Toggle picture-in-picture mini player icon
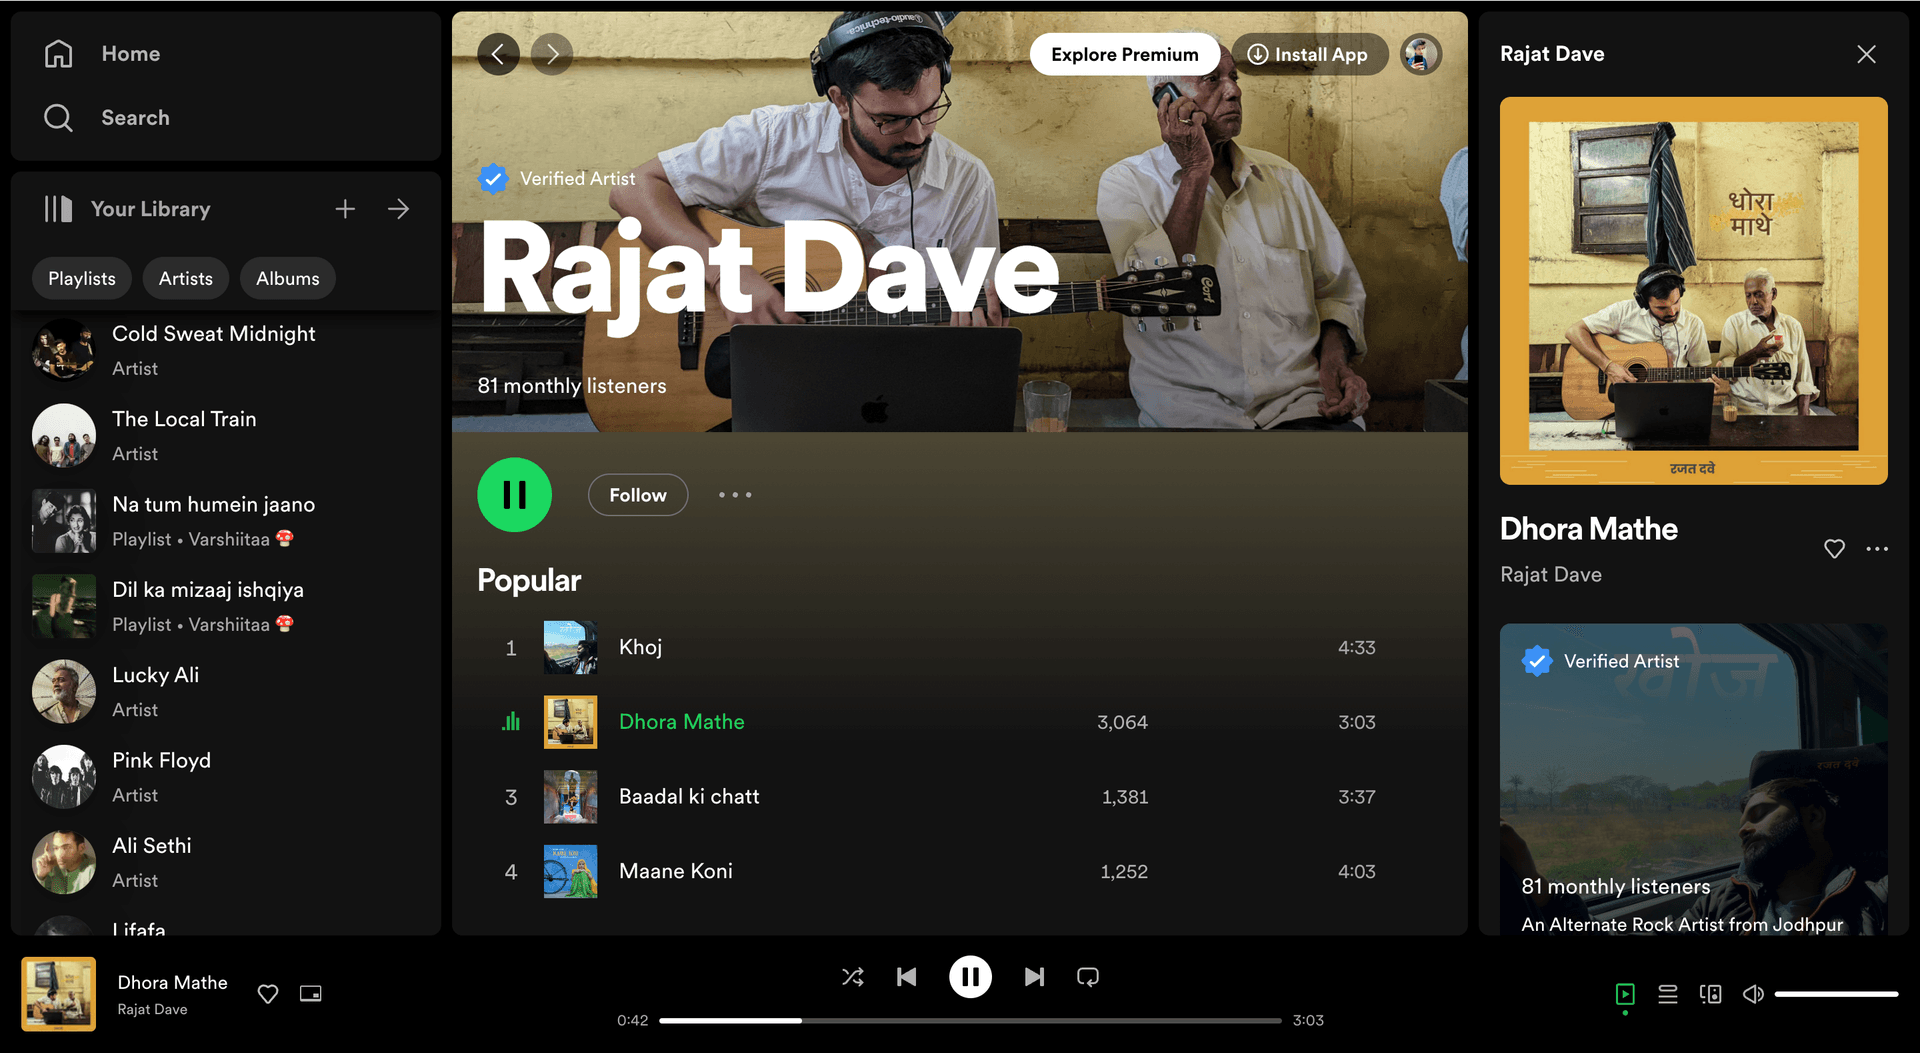The image size is (1920, 1053). point(311,994)
